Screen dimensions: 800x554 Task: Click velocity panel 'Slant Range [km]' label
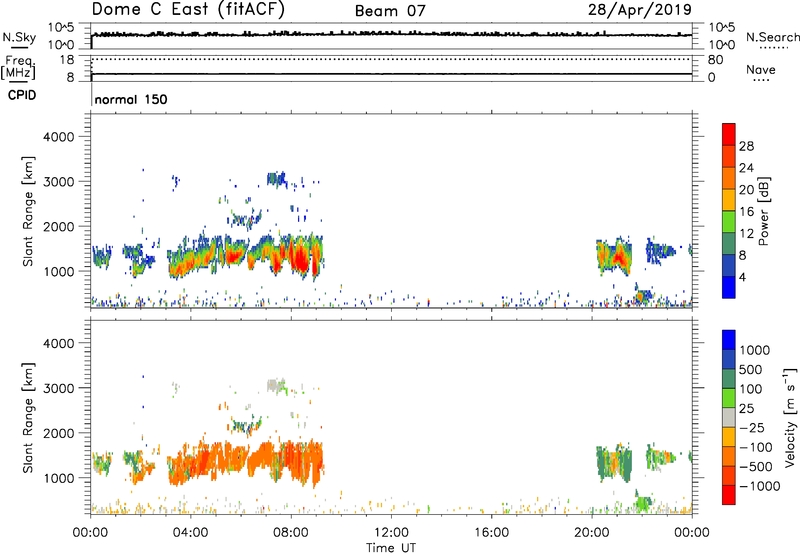(x=28, y=418)
